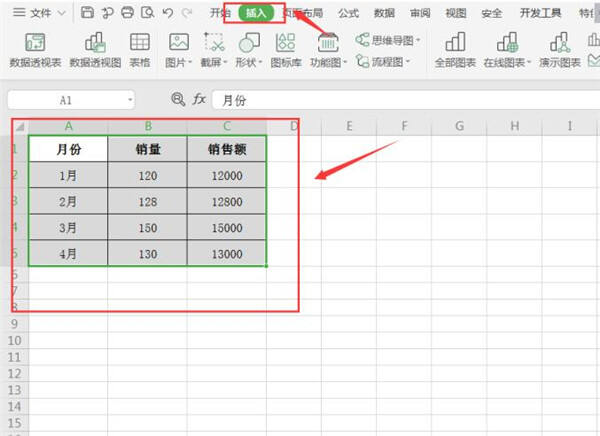Click the fx insert function icon
The image size is (600, 436).
199,100
